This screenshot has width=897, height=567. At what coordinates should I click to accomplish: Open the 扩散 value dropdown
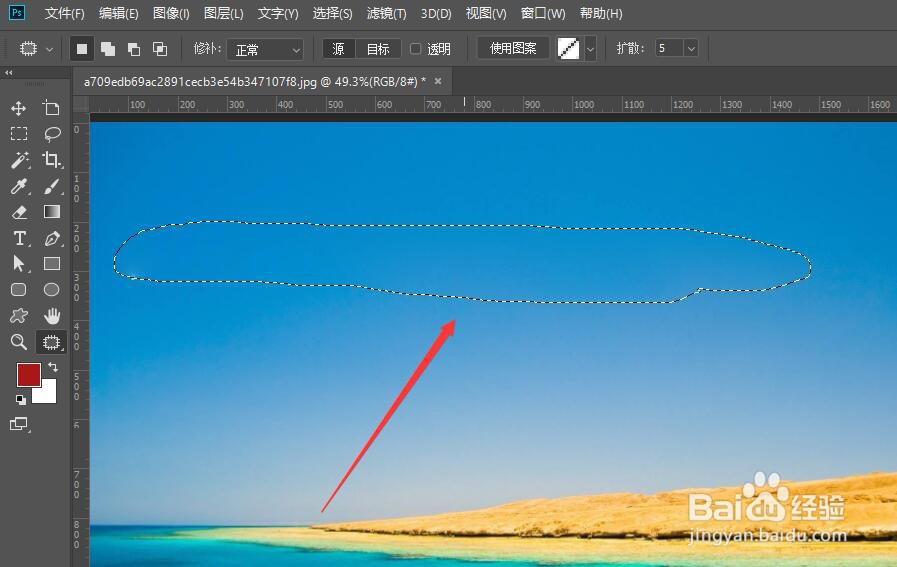691,49
